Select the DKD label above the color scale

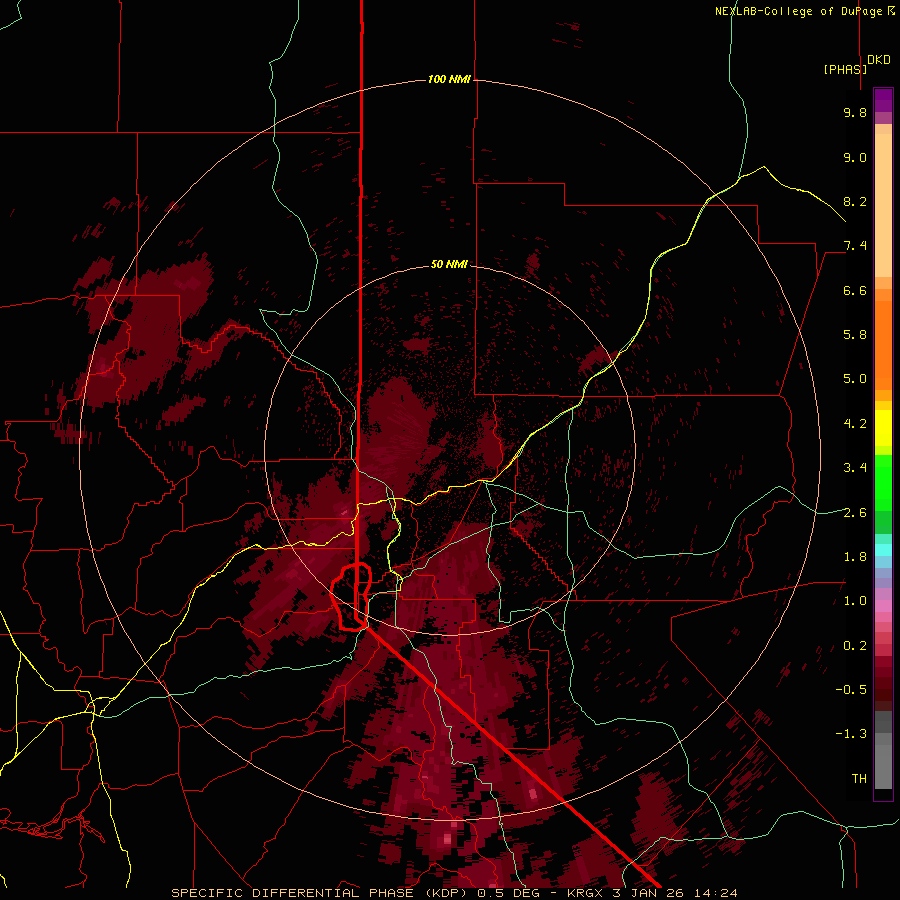[879, 60]
